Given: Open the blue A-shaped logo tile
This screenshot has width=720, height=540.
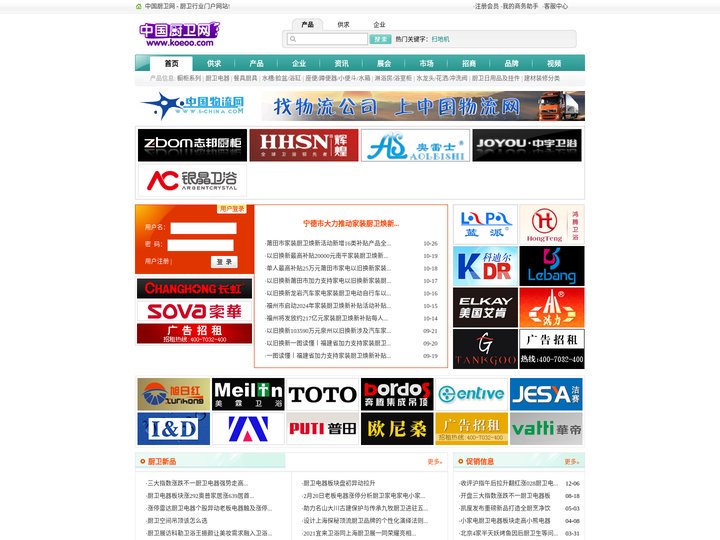Looking at the screenshot, I should [x=248, y=428].
